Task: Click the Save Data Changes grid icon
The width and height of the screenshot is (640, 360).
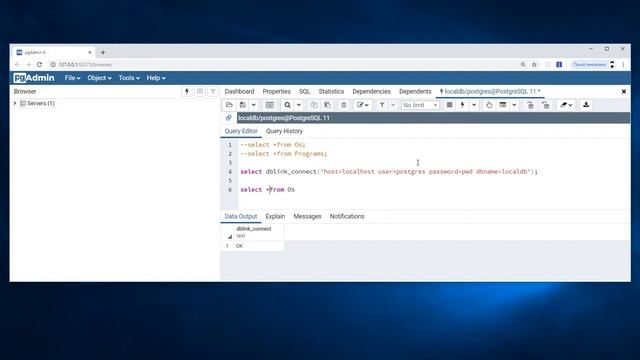Action: point(270,105)
